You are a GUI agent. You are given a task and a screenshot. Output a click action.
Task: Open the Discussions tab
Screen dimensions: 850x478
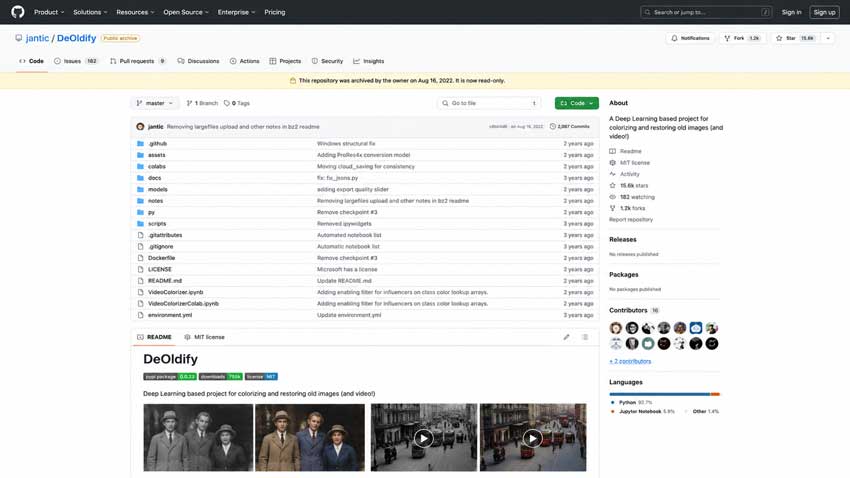(x=198, y=61)
